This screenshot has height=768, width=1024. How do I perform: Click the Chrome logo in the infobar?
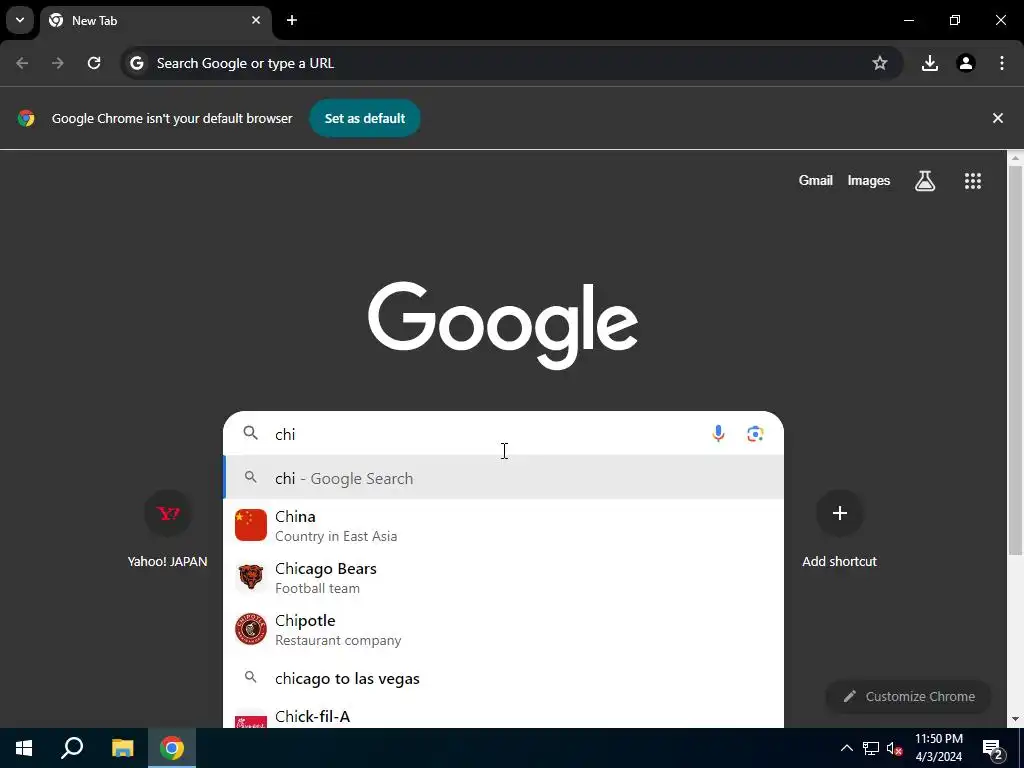point(26,118)
